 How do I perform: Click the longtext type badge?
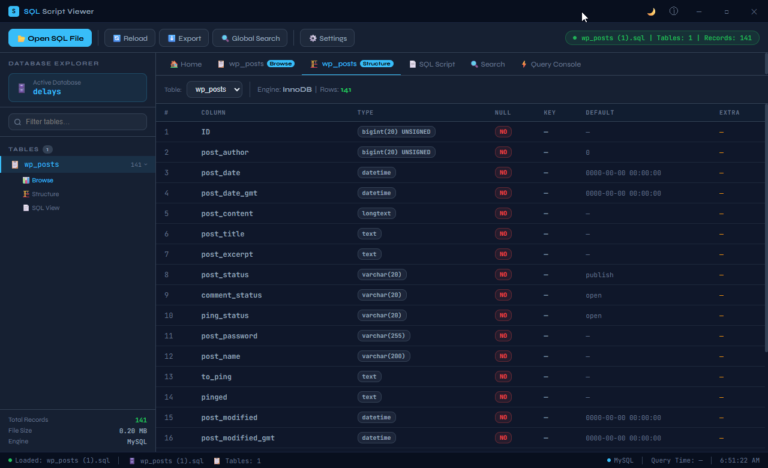pos(376,214)
